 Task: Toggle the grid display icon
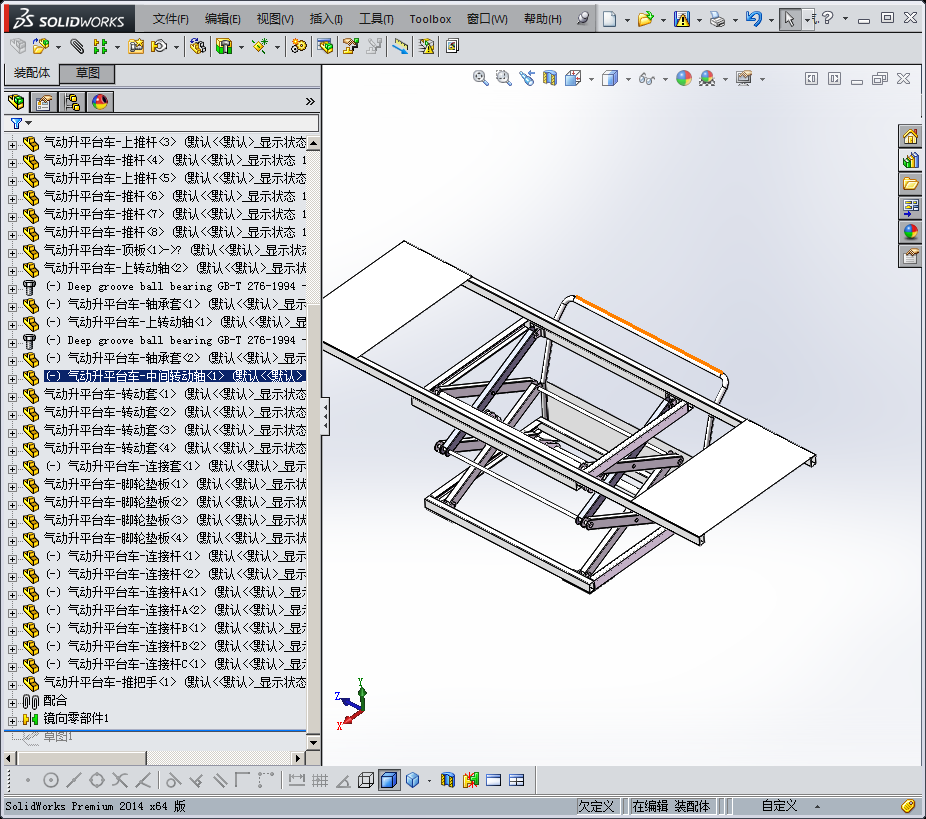tap(320, 781)
